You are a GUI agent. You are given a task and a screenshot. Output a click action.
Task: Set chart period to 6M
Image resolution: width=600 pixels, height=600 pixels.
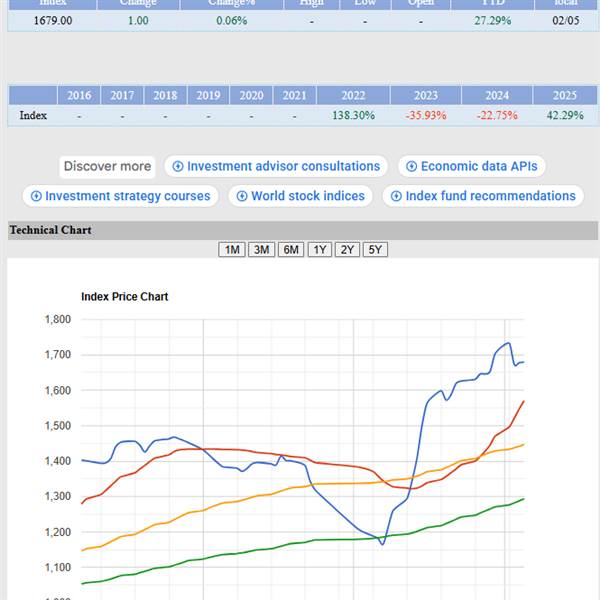click(x=291, y=250)
